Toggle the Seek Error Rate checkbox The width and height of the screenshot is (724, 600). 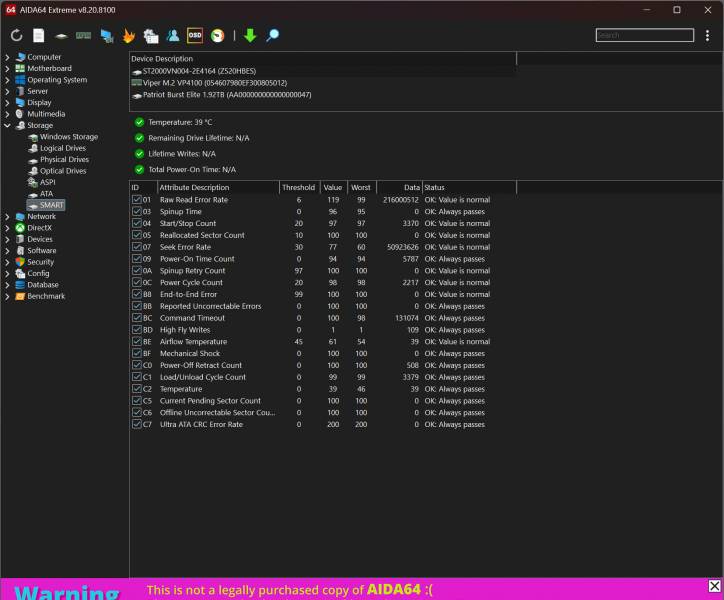tap(137, 247)
